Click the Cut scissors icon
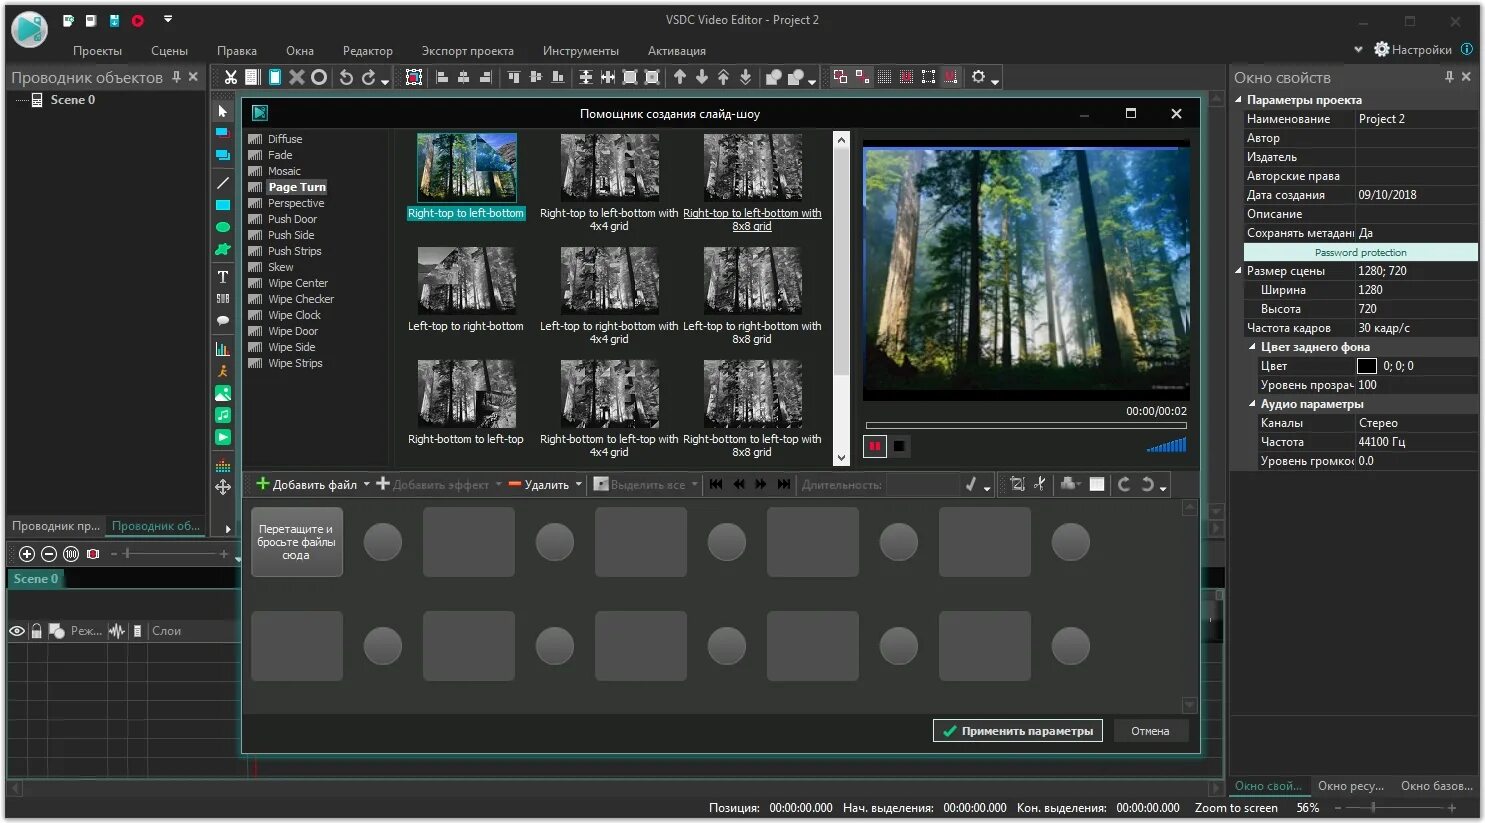The width and height of the screenshot is (1485, 823). tap(230, 77)
